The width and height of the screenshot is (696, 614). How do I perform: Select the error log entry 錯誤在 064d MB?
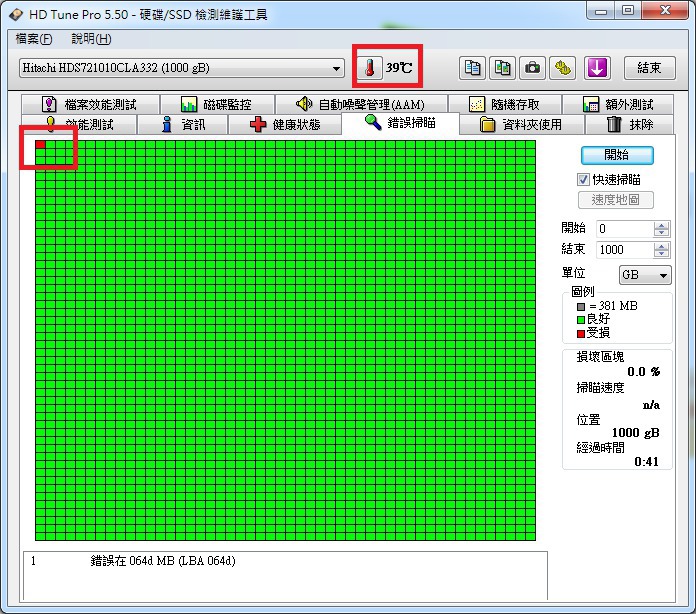click(162, 561)
